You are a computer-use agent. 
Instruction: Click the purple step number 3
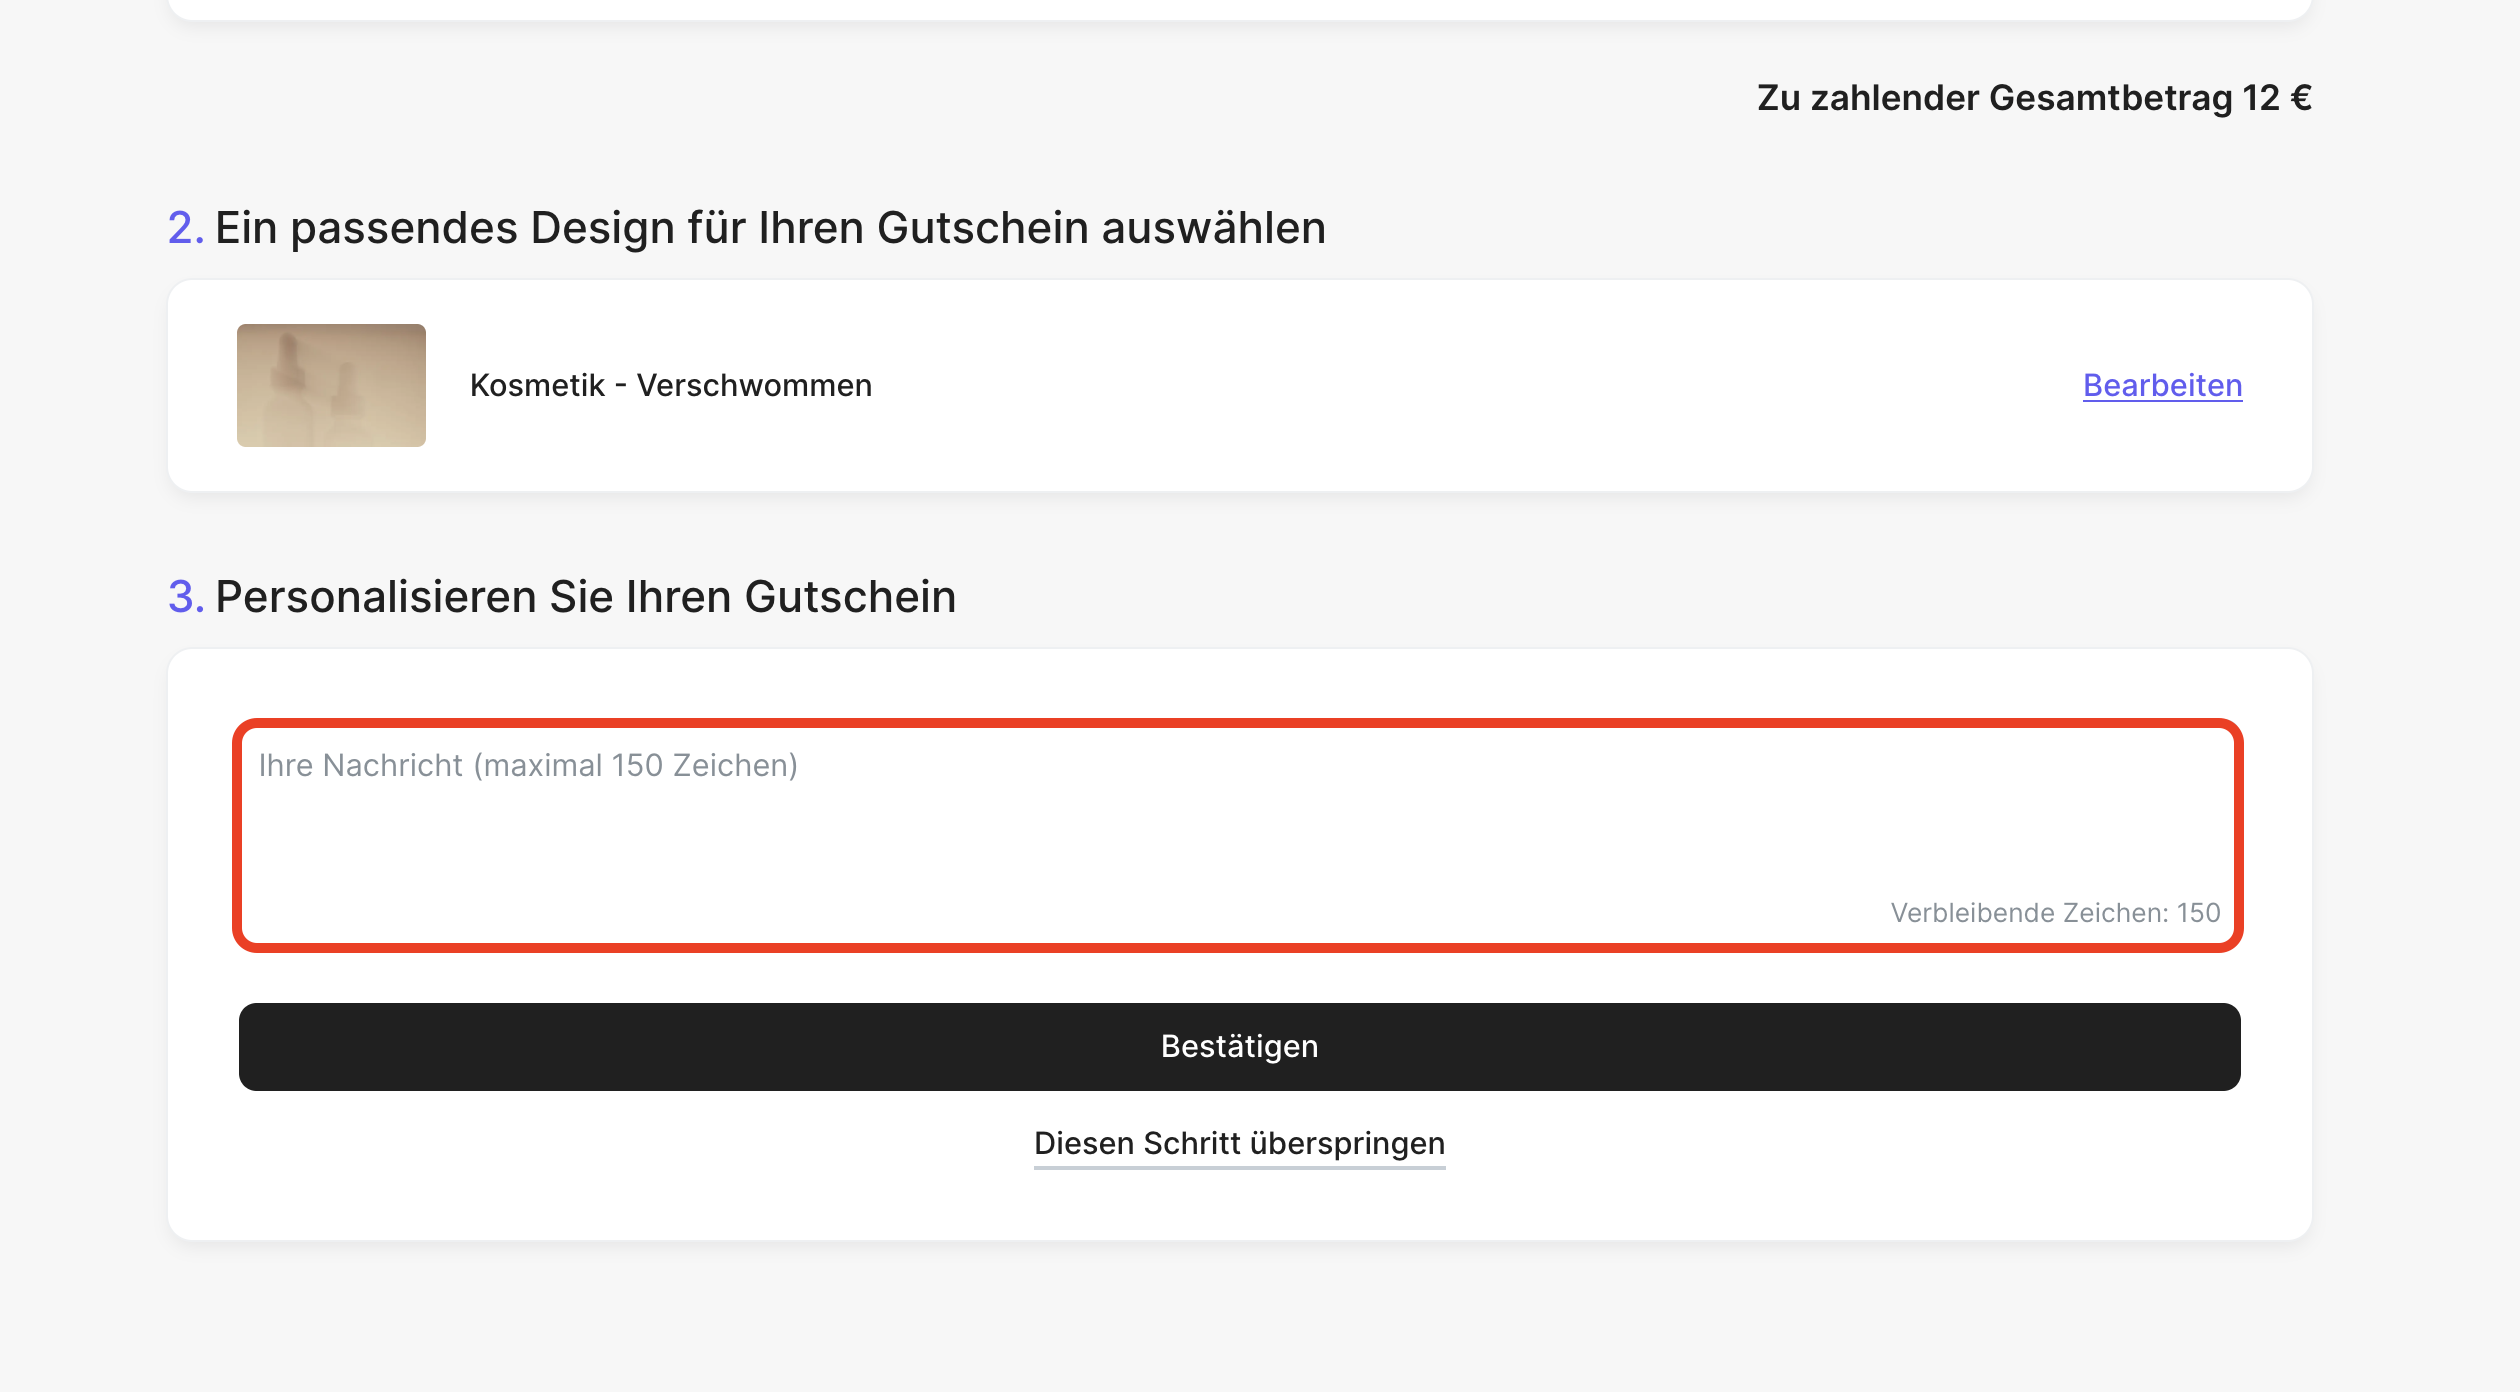[185, 597]
